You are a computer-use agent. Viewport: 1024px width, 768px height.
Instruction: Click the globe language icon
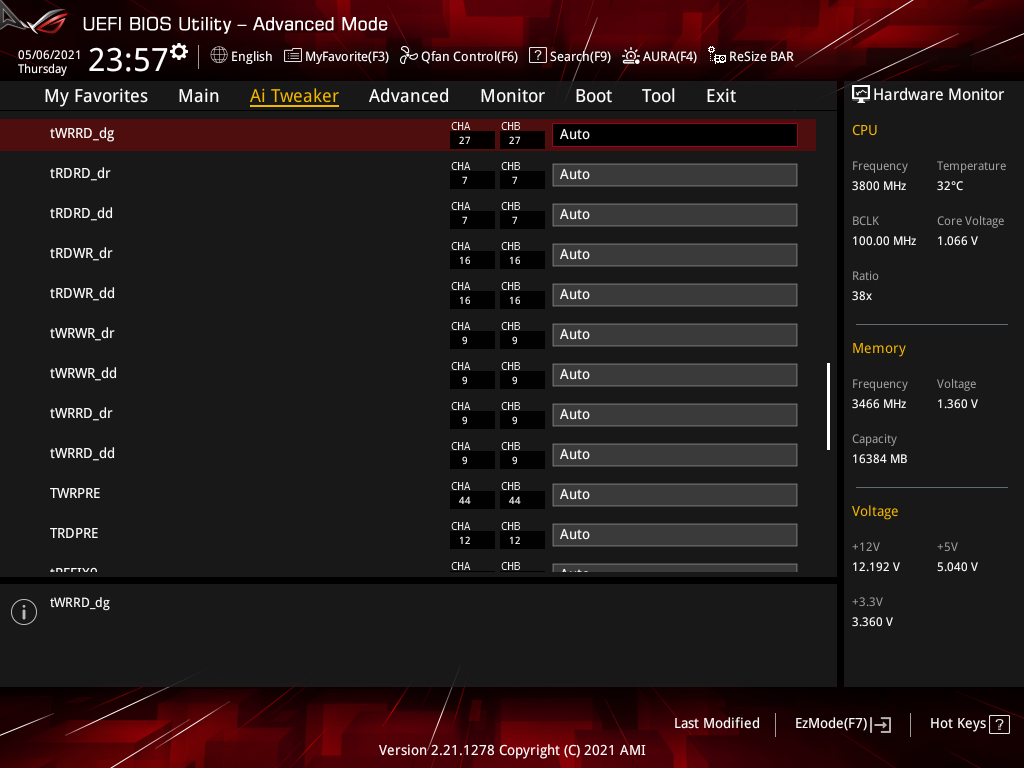(x=219, y=56)
